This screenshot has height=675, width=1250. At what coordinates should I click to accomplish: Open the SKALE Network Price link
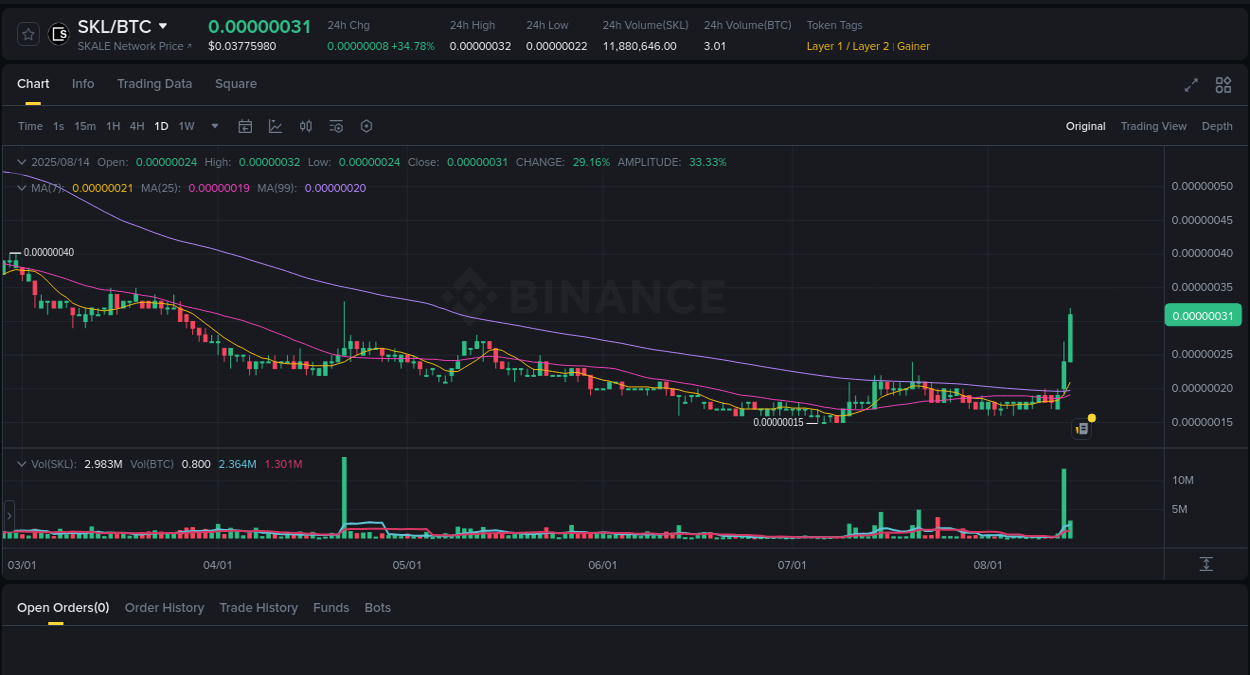(x=135, y=46)
